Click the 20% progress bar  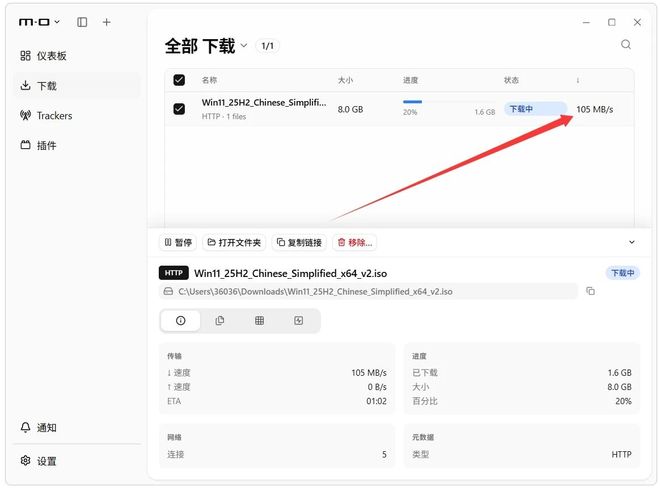449,102
